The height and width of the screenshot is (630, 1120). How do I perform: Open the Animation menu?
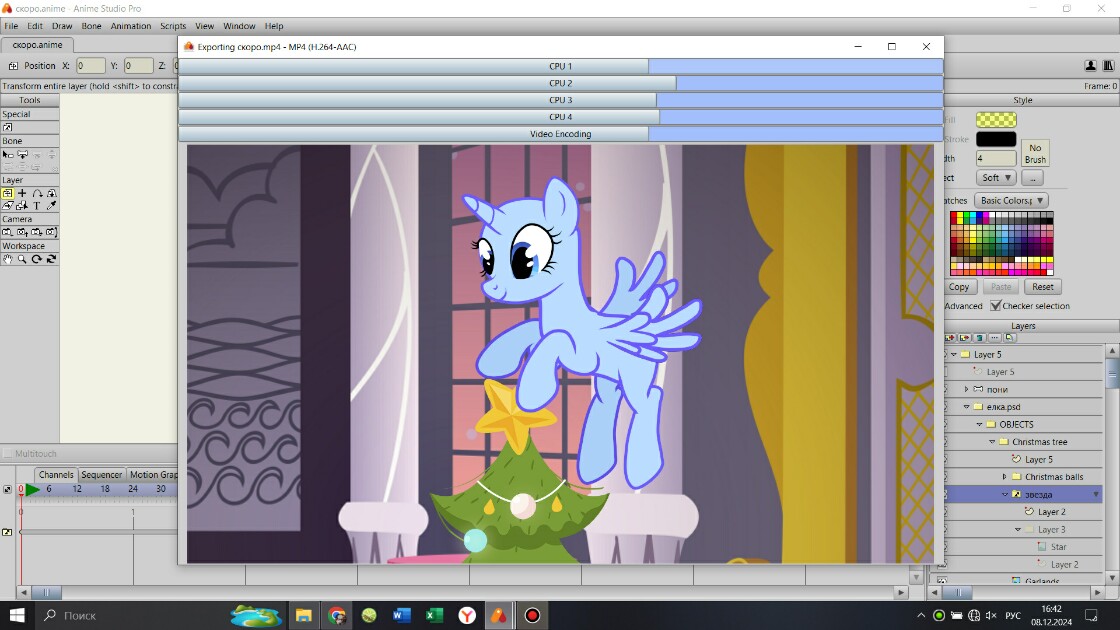coord(131,26)
